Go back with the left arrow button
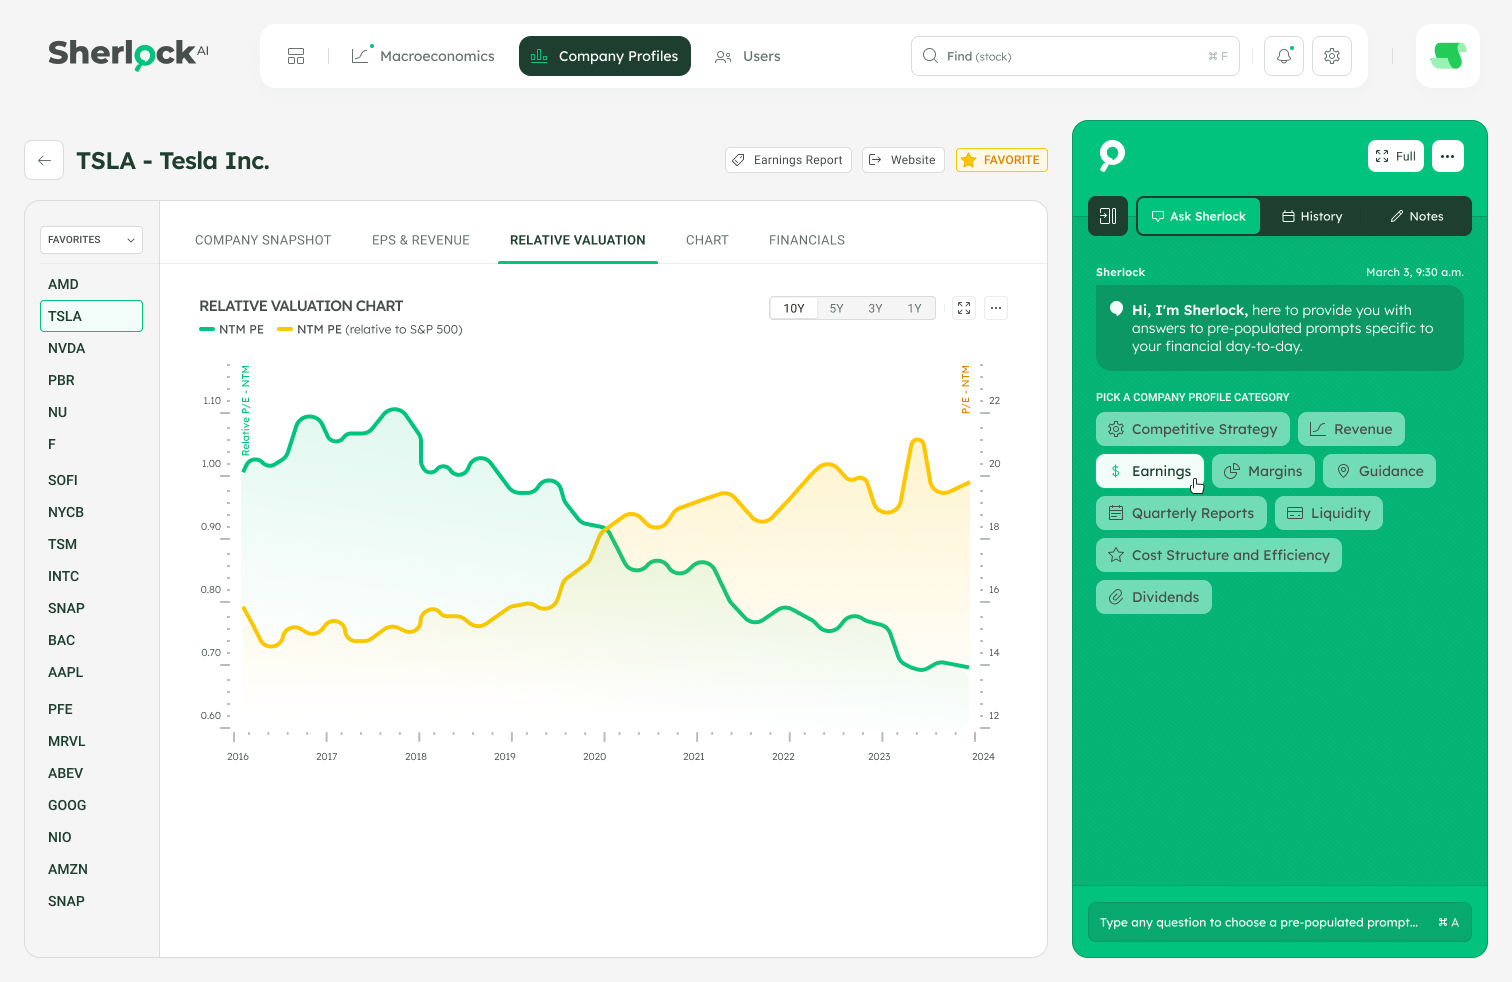This screenshot has width=1512, height=982. pos(44,160)
